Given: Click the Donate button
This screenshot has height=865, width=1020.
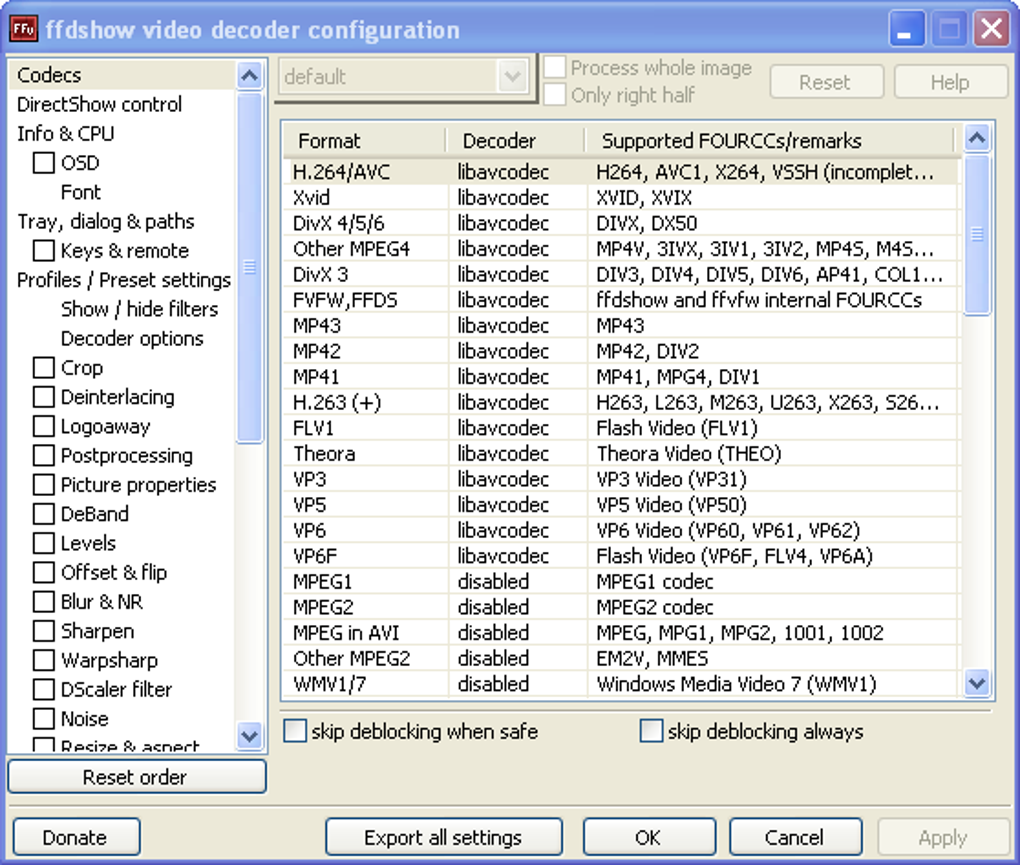Looking at the screenshot, I should pos(76,837).
